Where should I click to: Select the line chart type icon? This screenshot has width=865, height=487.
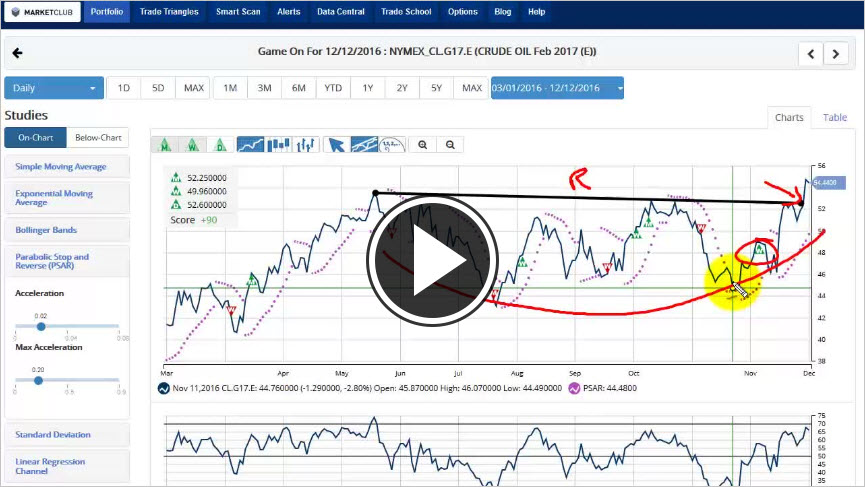coord(251,145)
